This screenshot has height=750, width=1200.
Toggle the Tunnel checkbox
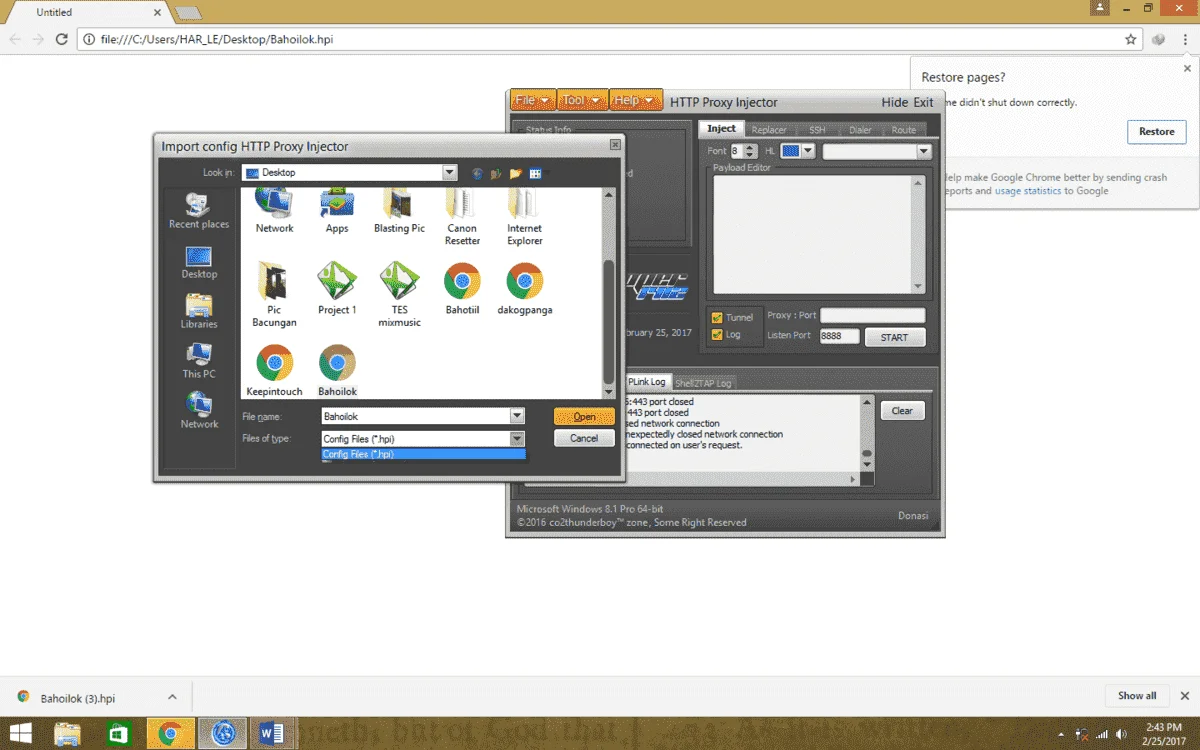coord(716,318)
